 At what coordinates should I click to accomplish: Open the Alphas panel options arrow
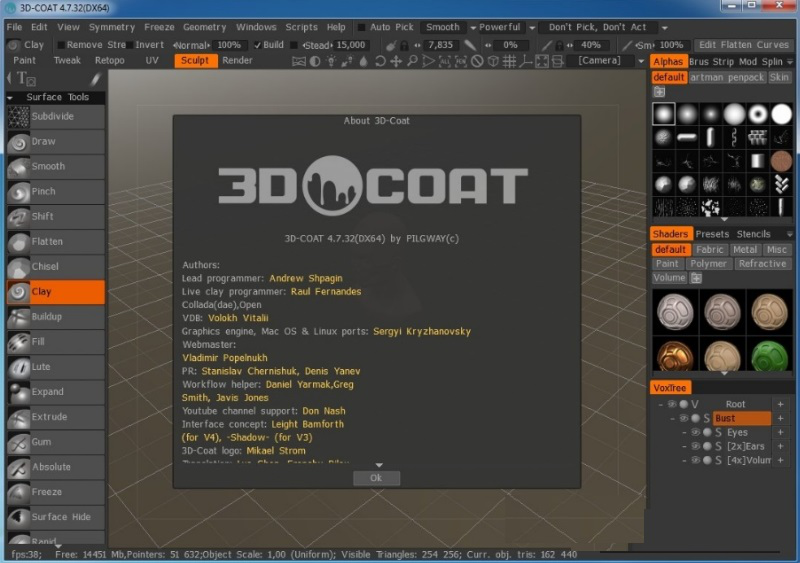pyautogui.click(x=790, y=62)
